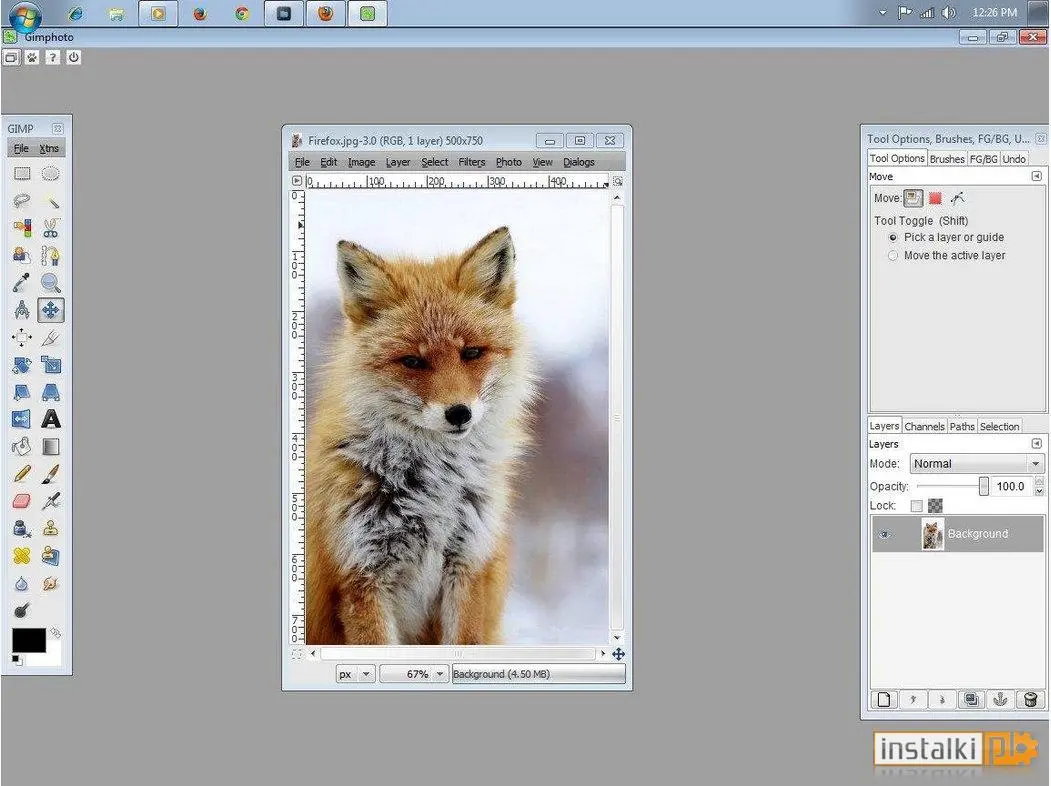
Task: Select the Ink tool
Action: [x=22, y=529]
